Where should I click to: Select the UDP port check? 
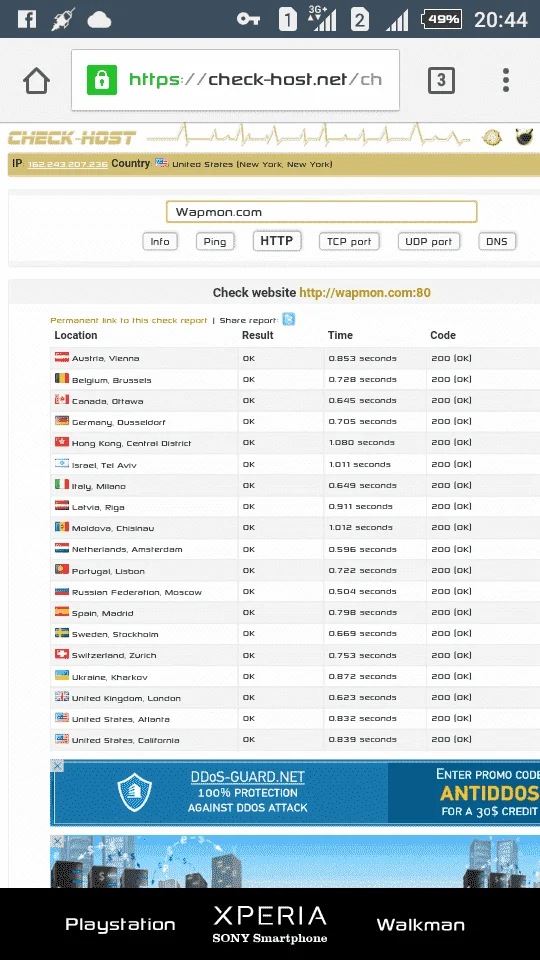(x=429, y=241)
